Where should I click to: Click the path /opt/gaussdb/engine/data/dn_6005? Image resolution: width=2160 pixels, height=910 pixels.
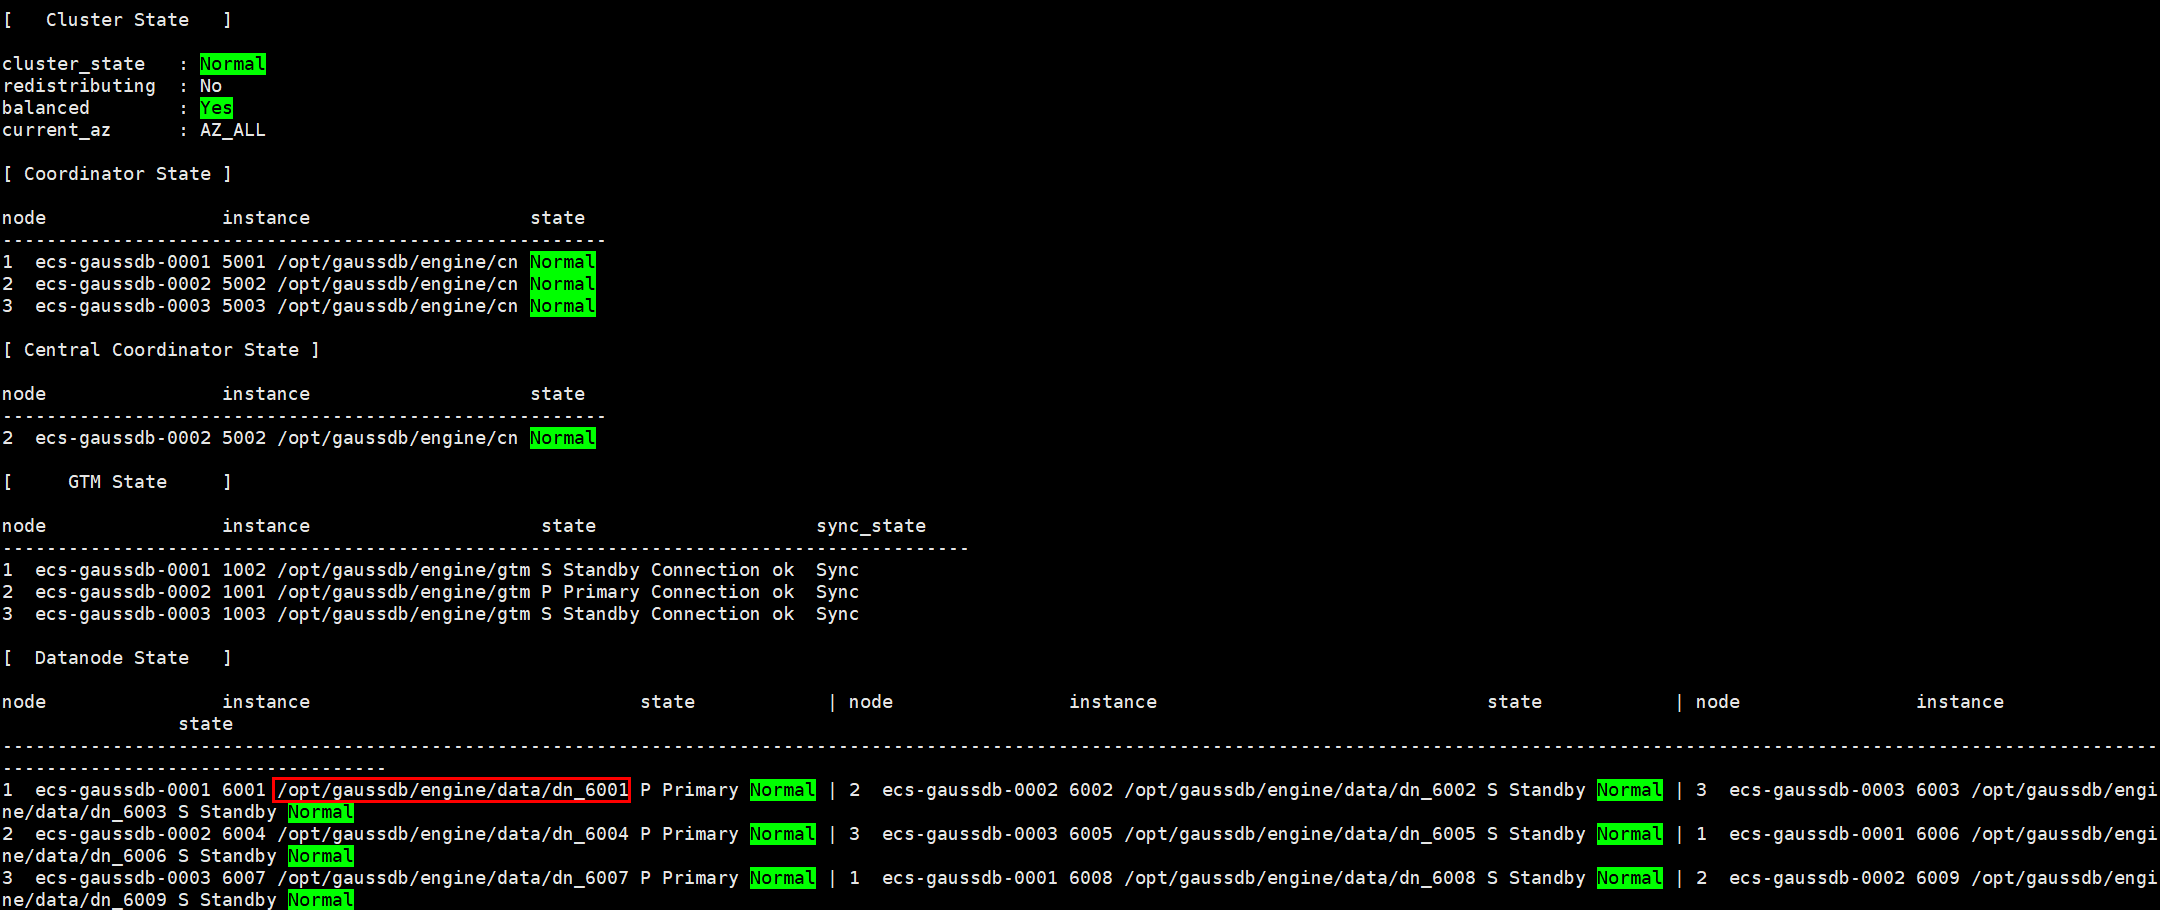(x=1300, y=834)
